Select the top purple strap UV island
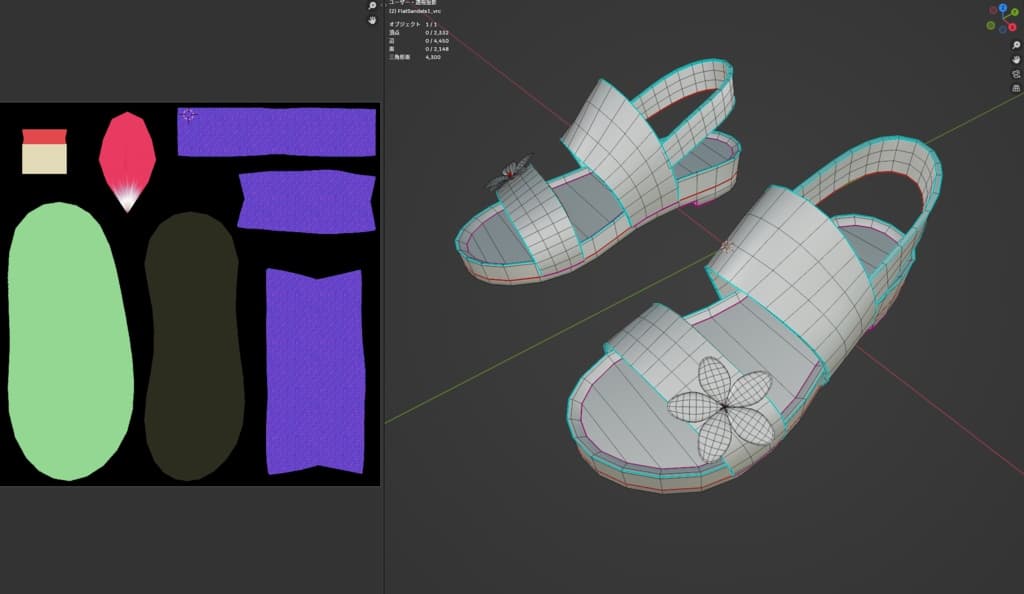Image resolution: width=1024 pixels, height=594 pixels. click(277, 132)
